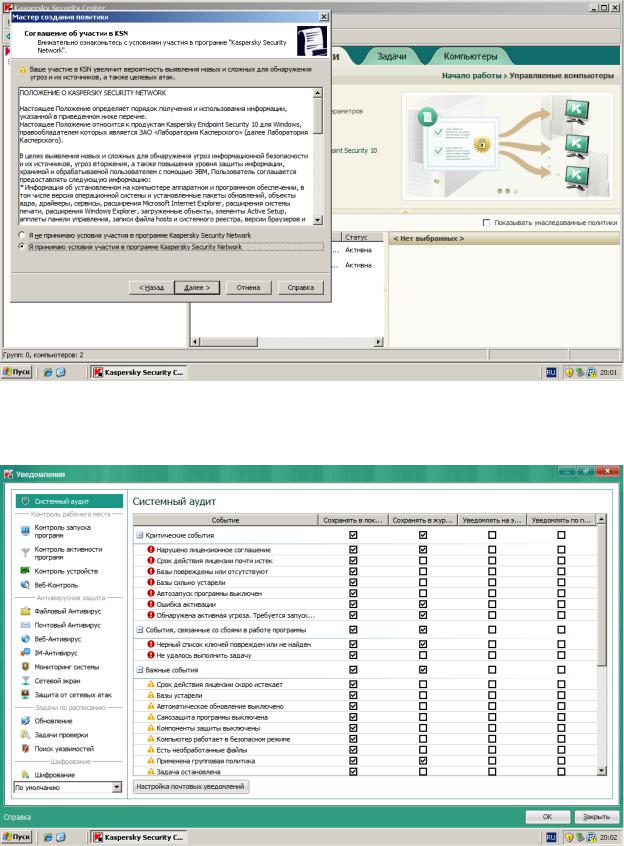Click the yellow shield tray icon near 20:02
Screen dimensions: 624x846
coord(568,837)
